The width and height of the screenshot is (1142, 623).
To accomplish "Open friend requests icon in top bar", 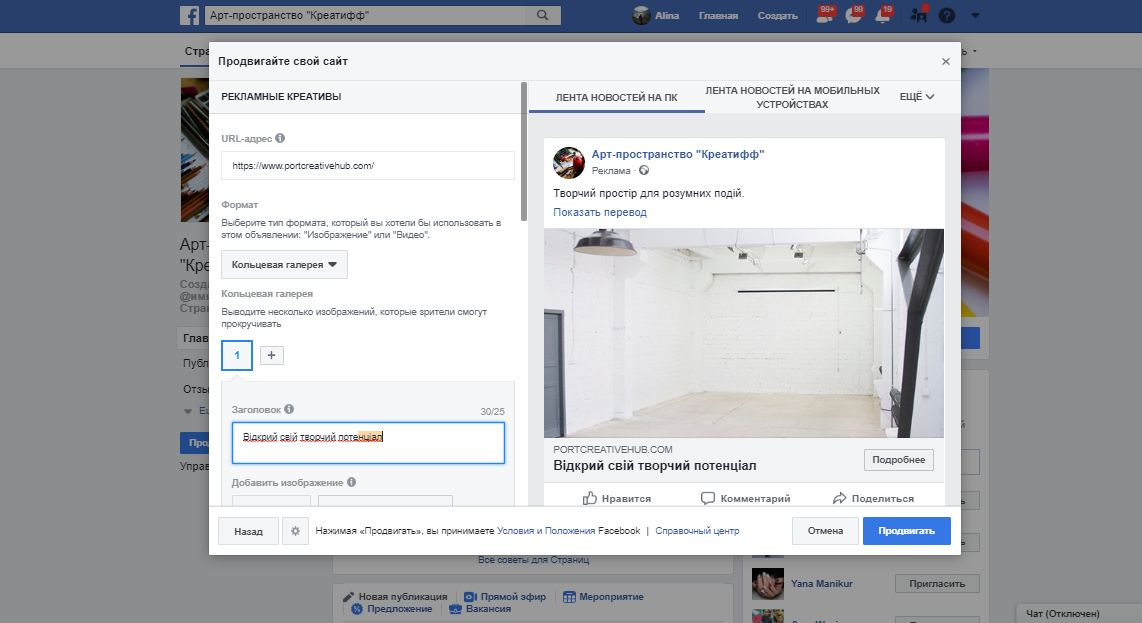I will click(x=824, y=15).
